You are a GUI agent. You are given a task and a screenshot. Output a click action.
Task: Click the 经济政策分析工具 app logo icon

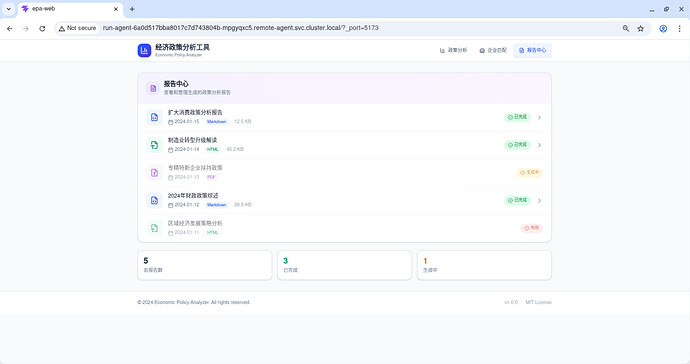[144, 51]
